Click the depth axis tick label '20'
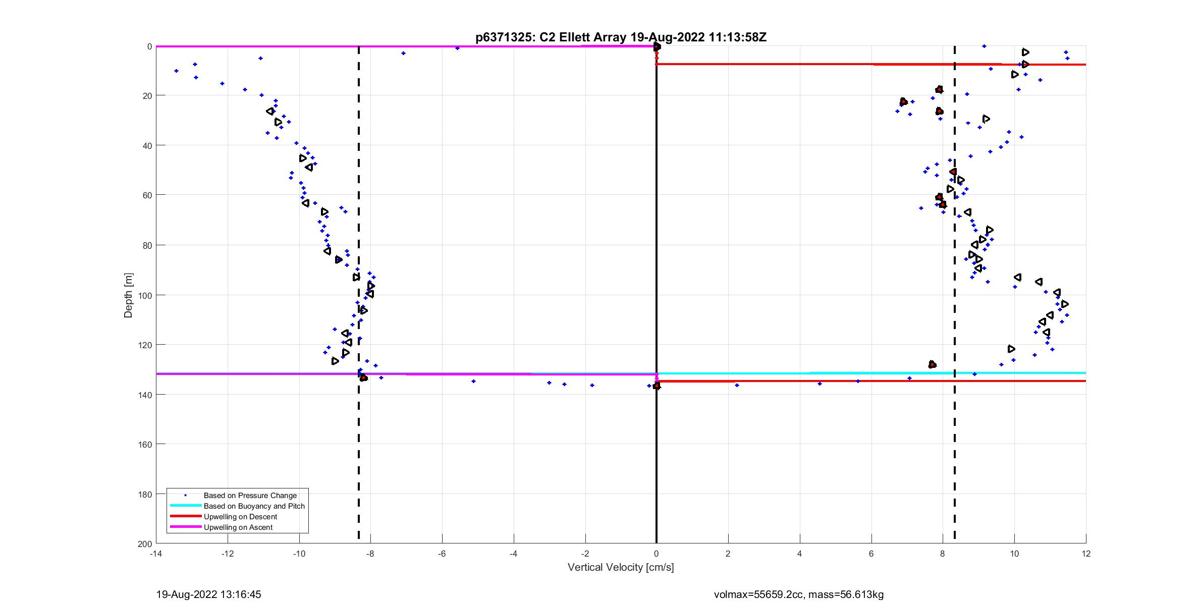The height and width of the screenshot is (611, 1200). (146, 96)
